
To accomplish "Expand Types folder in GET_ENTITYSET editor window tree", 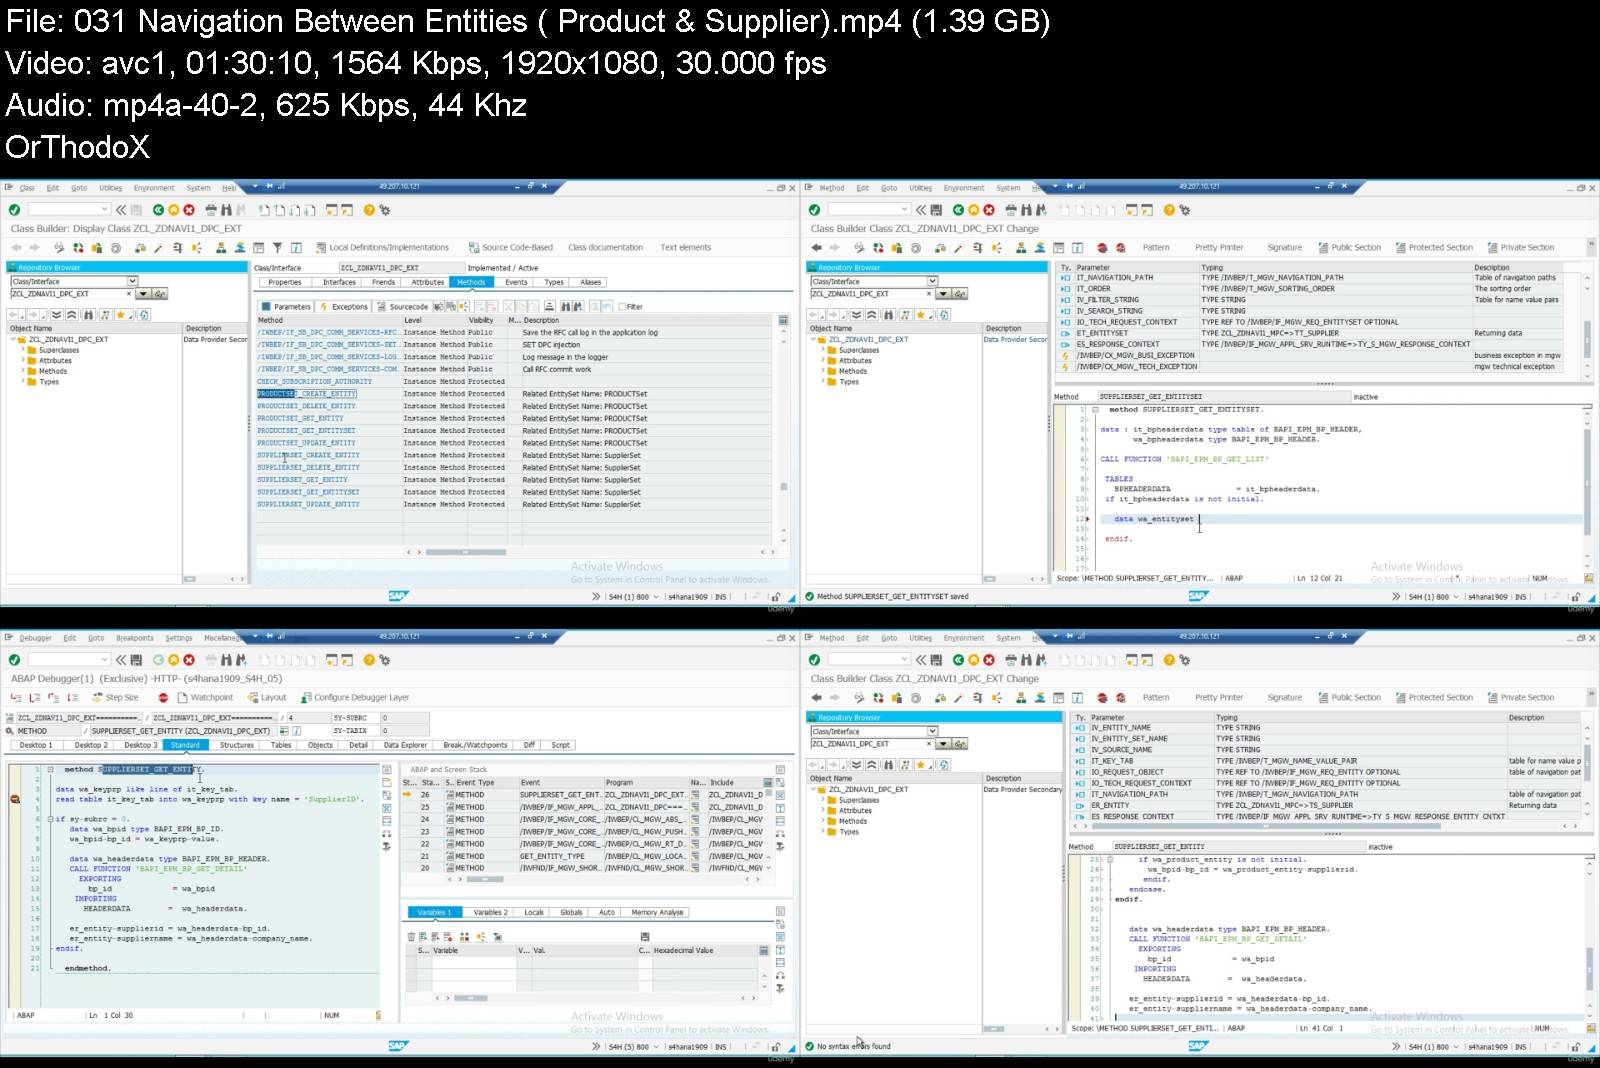I will click(823, 381).
